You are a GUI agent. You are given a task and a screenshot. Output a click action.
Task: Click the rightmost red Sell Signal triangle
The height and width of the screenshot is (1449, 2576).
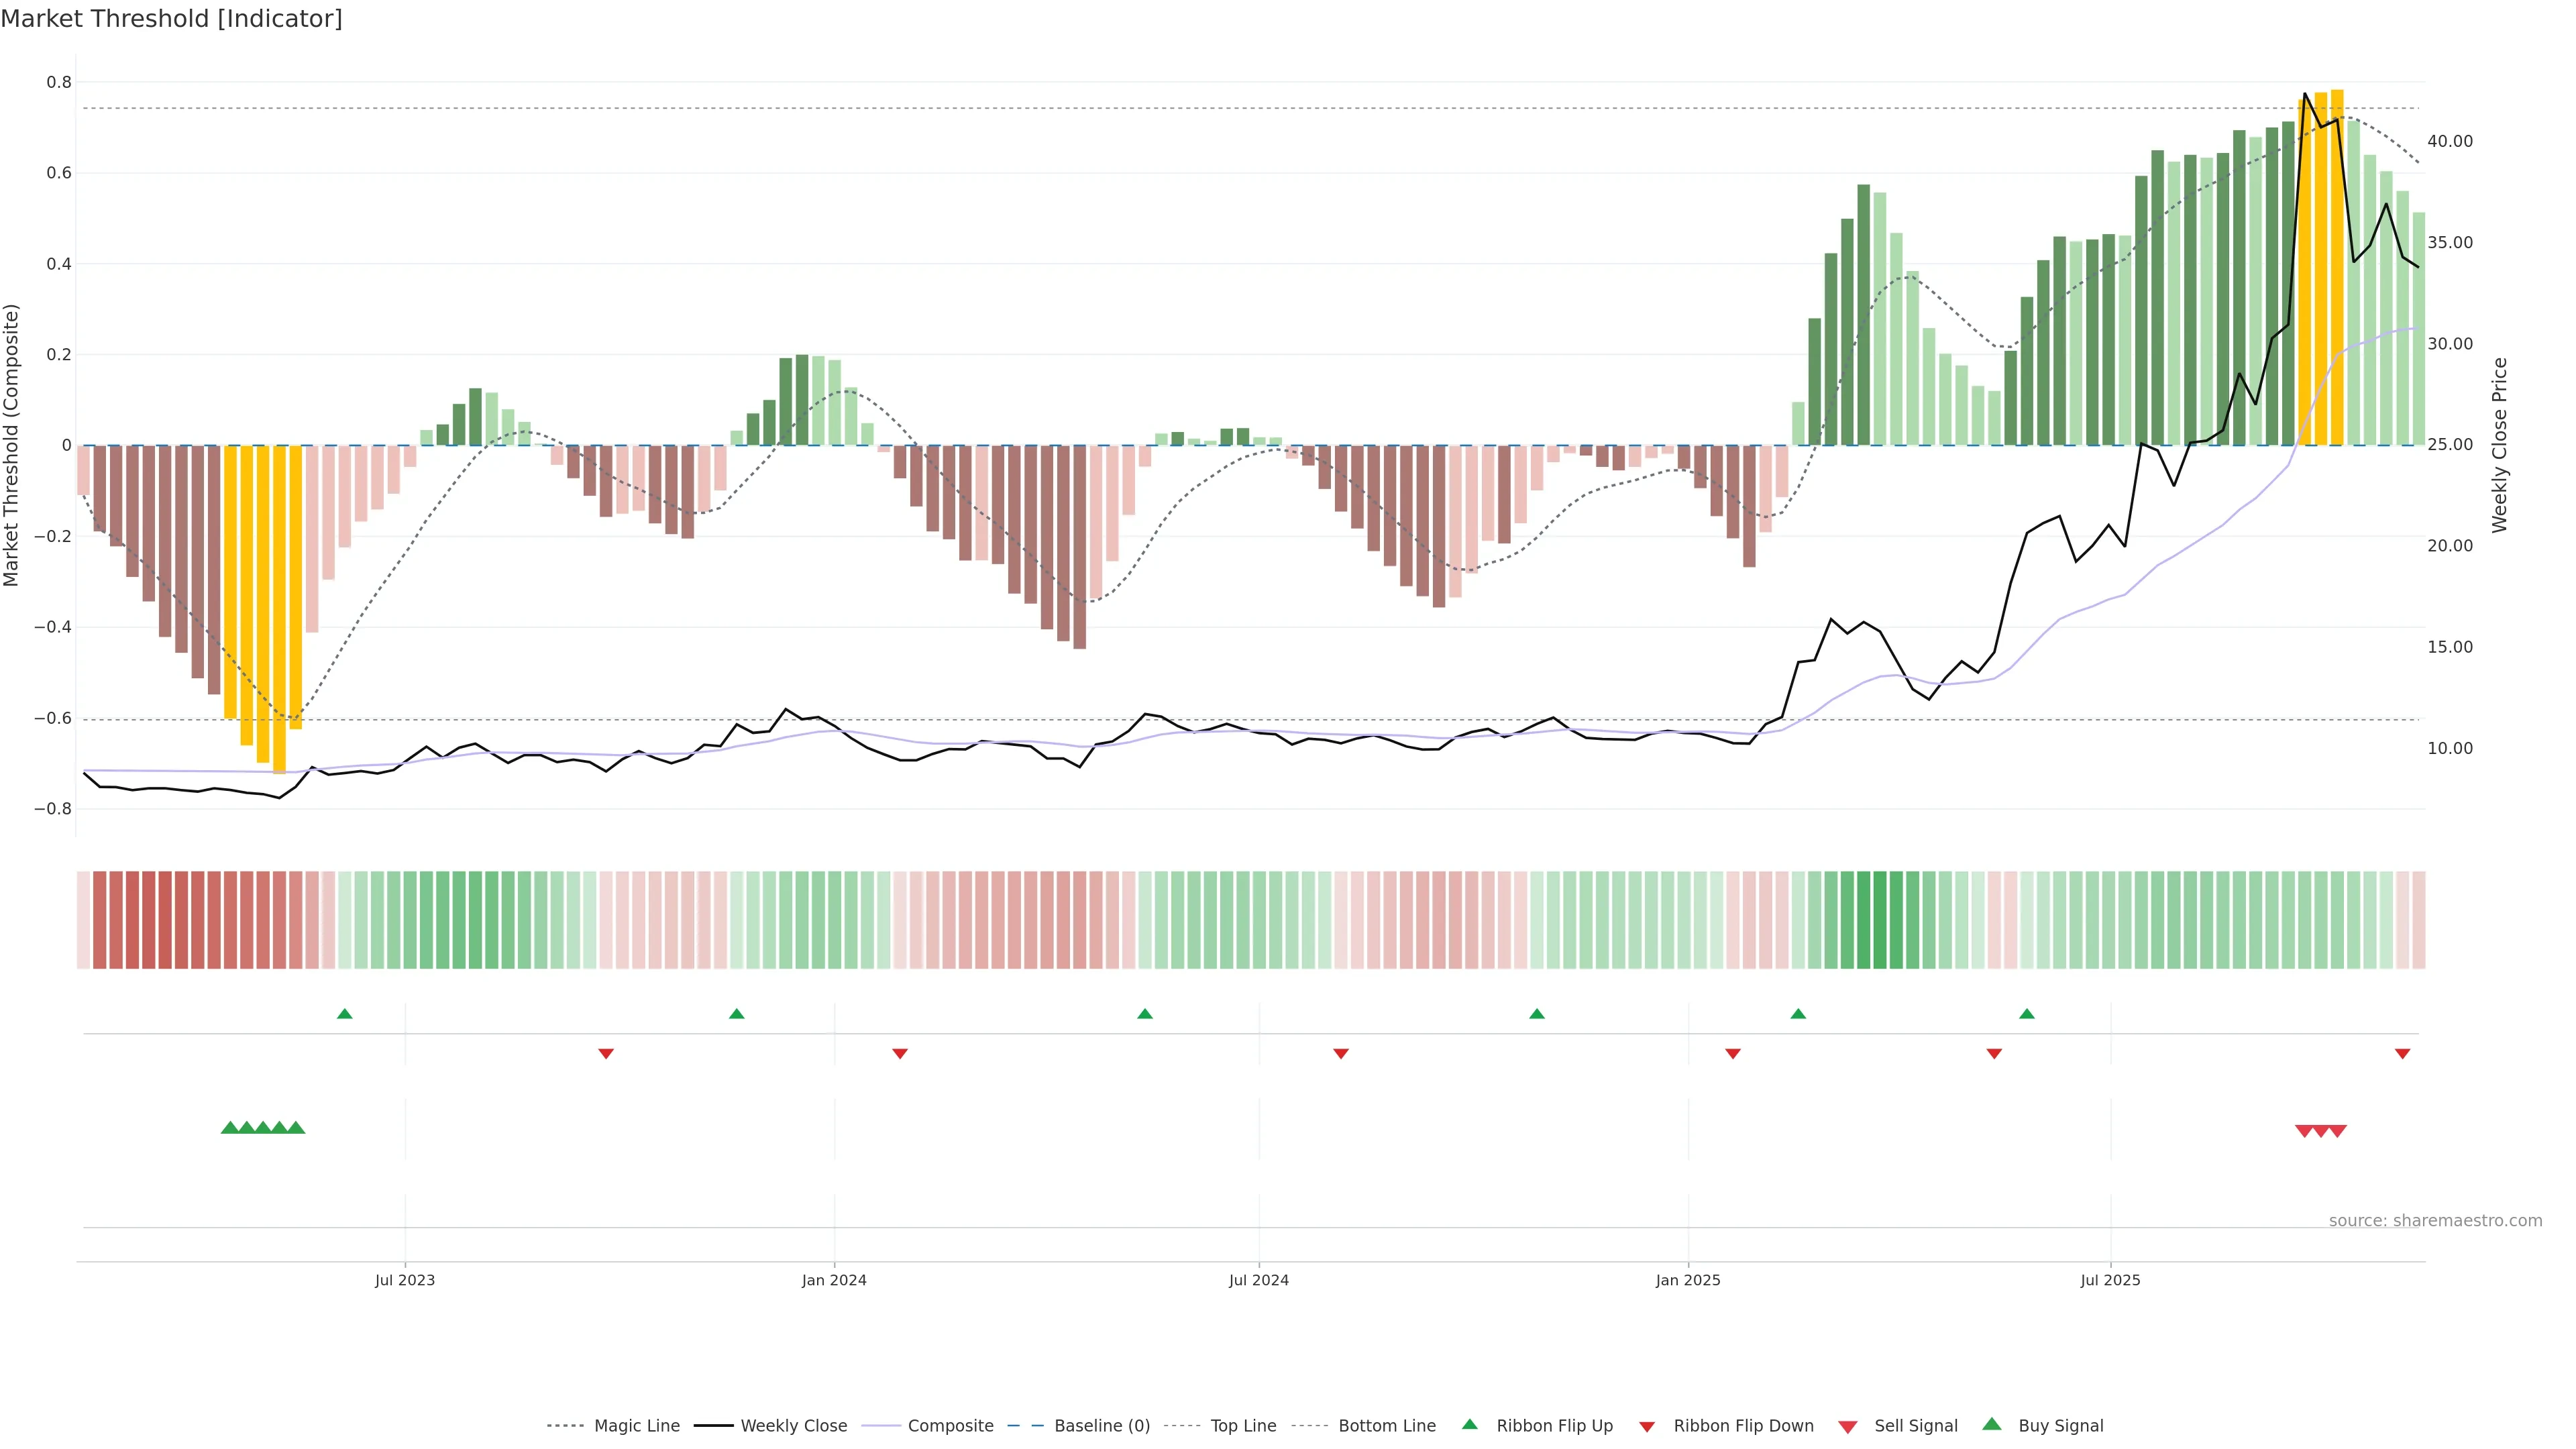point(2338,1131)
